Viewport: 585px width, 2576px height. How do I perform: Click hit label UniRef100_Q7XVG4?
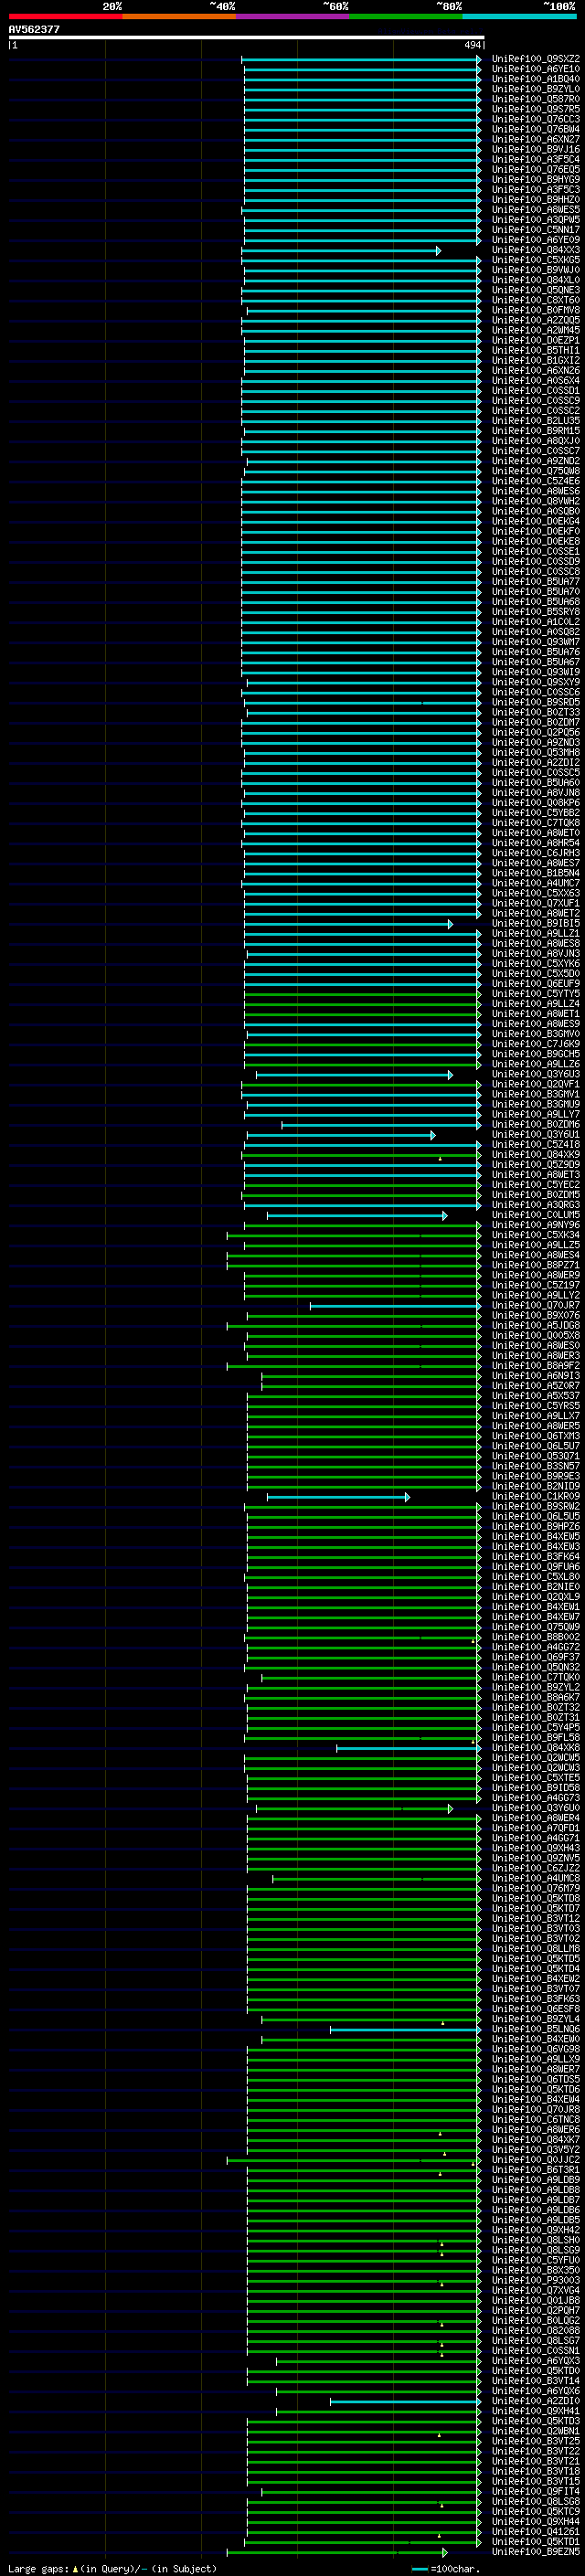pyautogui.click(x=536, y=2290)
